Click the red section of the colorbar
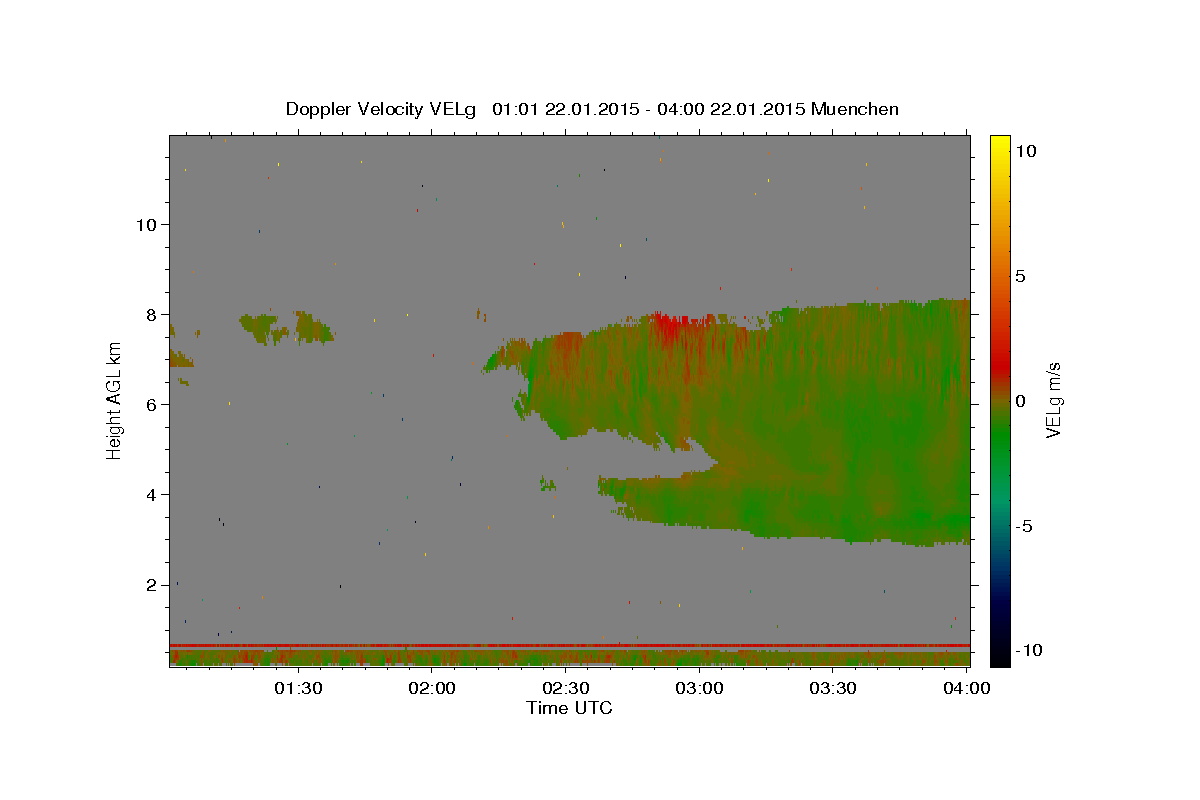 coord(1000,365)
